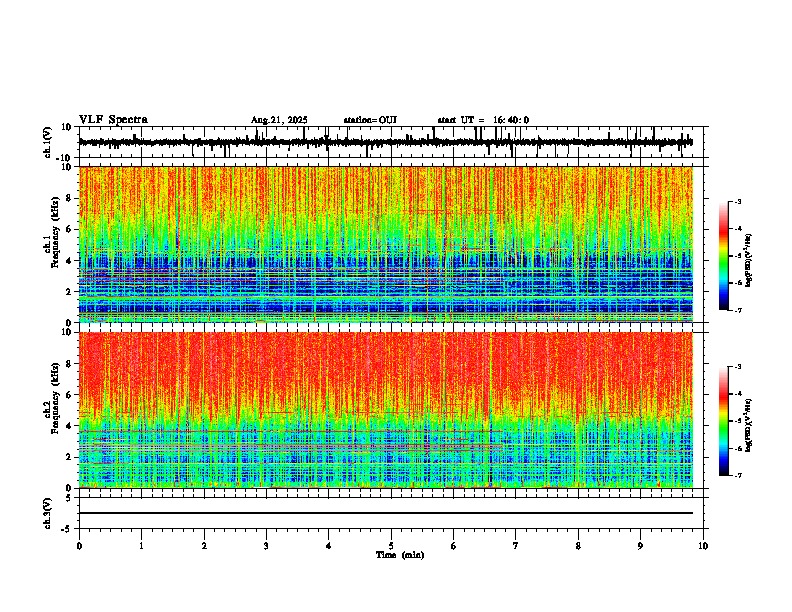Screen dimensions: 792x612
Task: Click inside the ch.2 spectrogram
Action: click(386, 410)
